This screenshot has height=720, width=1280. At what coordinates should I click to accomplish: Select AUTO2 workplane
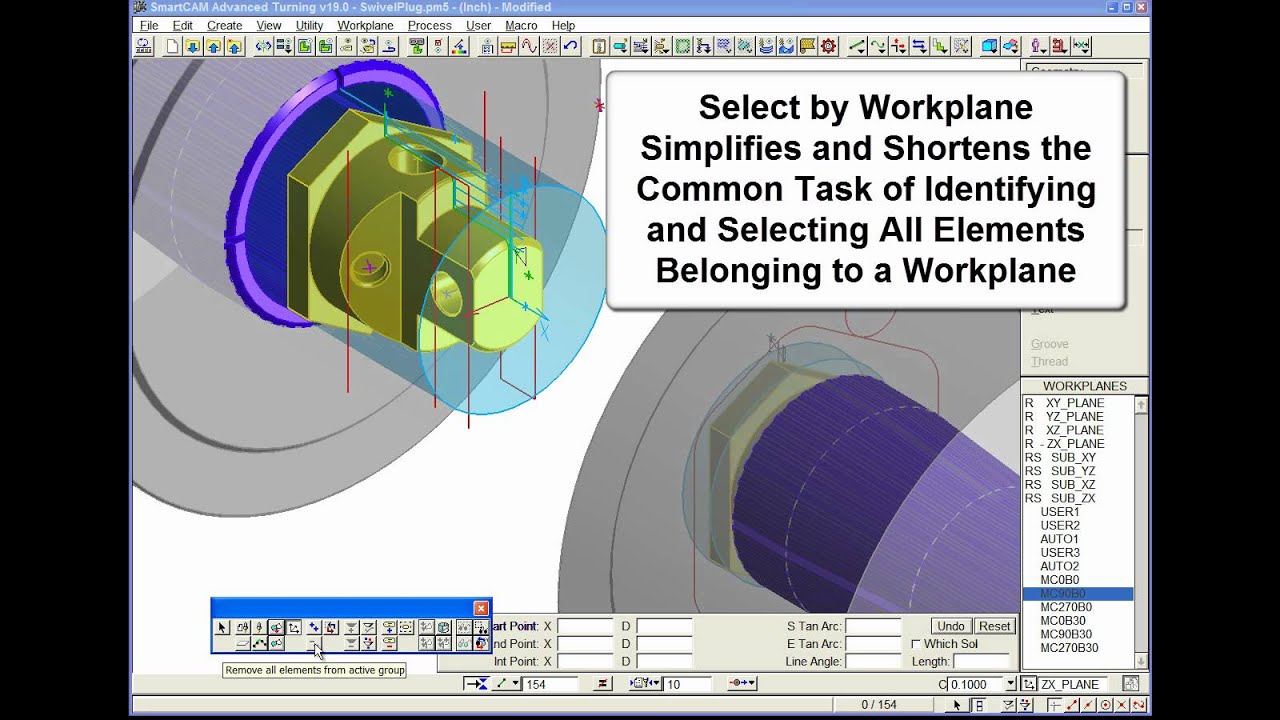click(x=1078, y=566)
